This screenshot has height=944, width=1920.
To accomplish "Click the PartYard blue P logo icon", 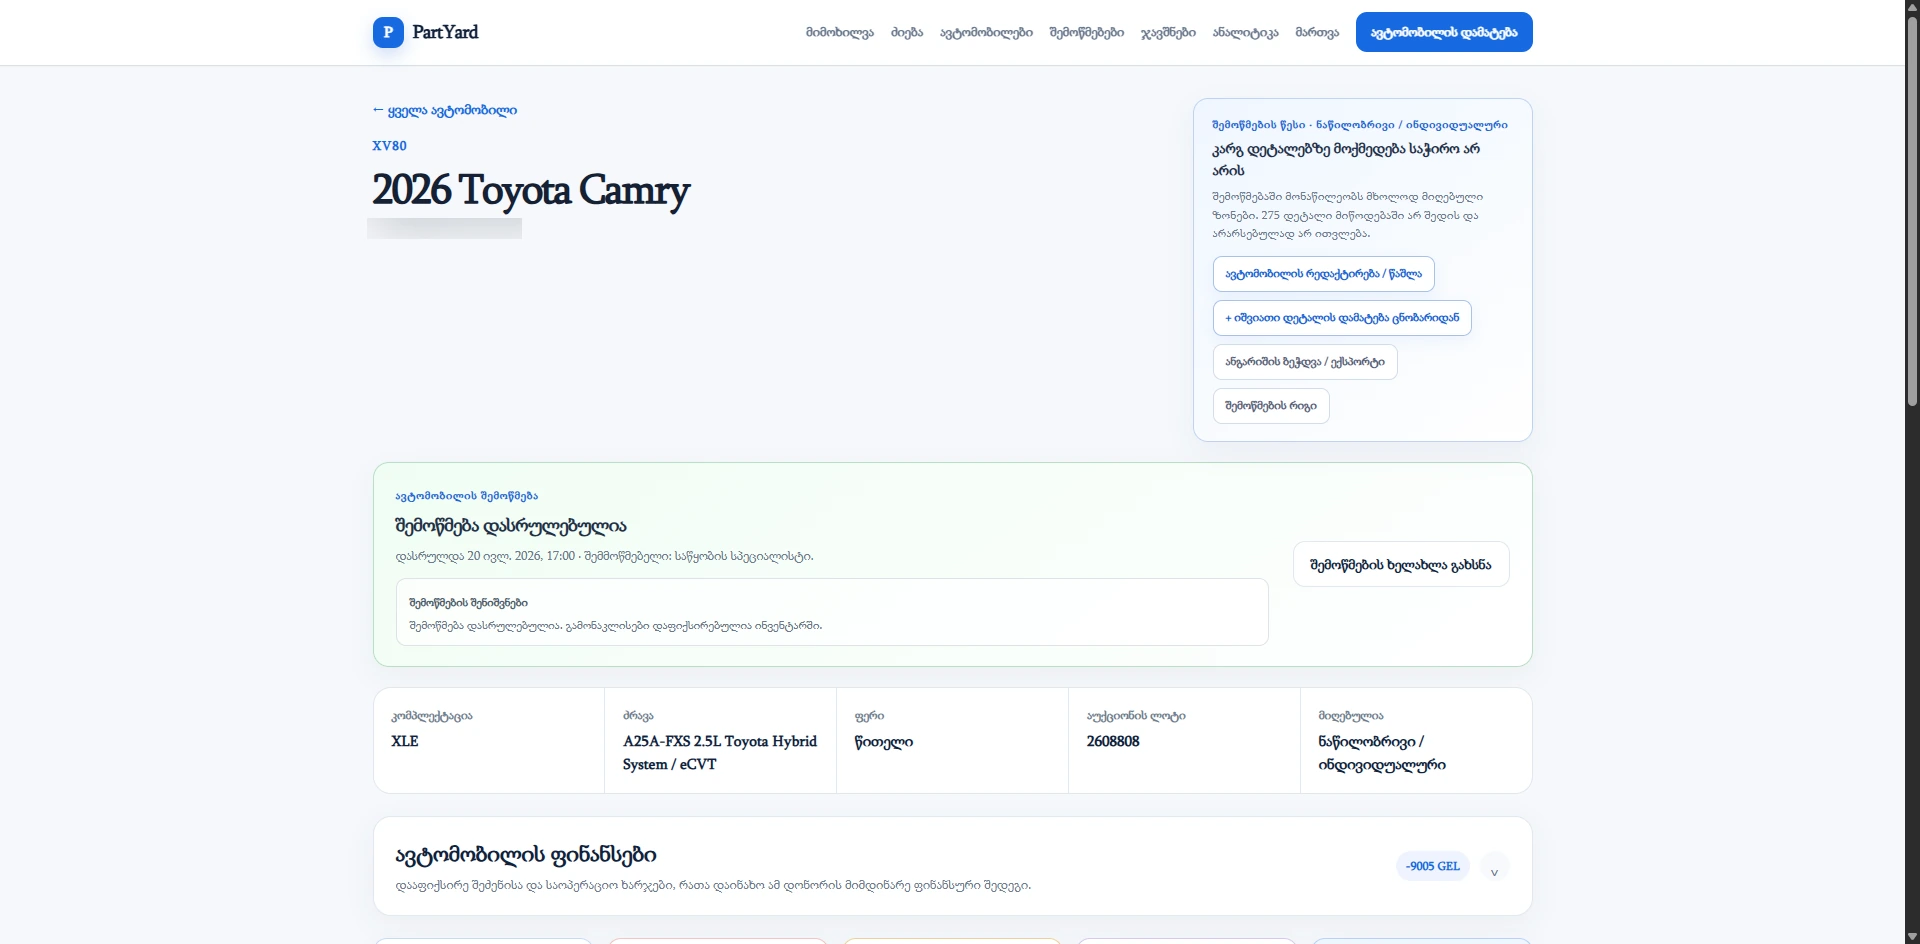I will click(x=388, y=32).
